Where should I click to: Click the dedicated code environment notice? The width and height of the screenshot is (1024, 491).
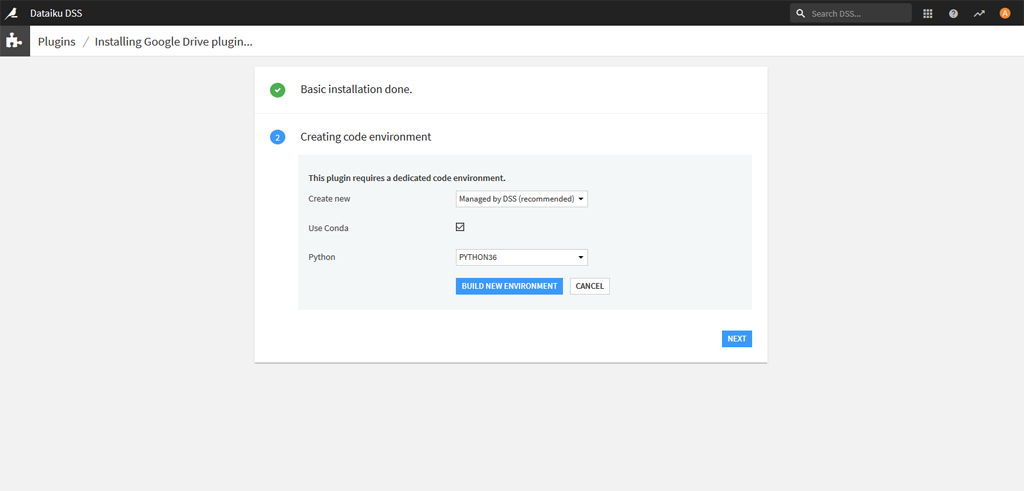click(407, 178)
